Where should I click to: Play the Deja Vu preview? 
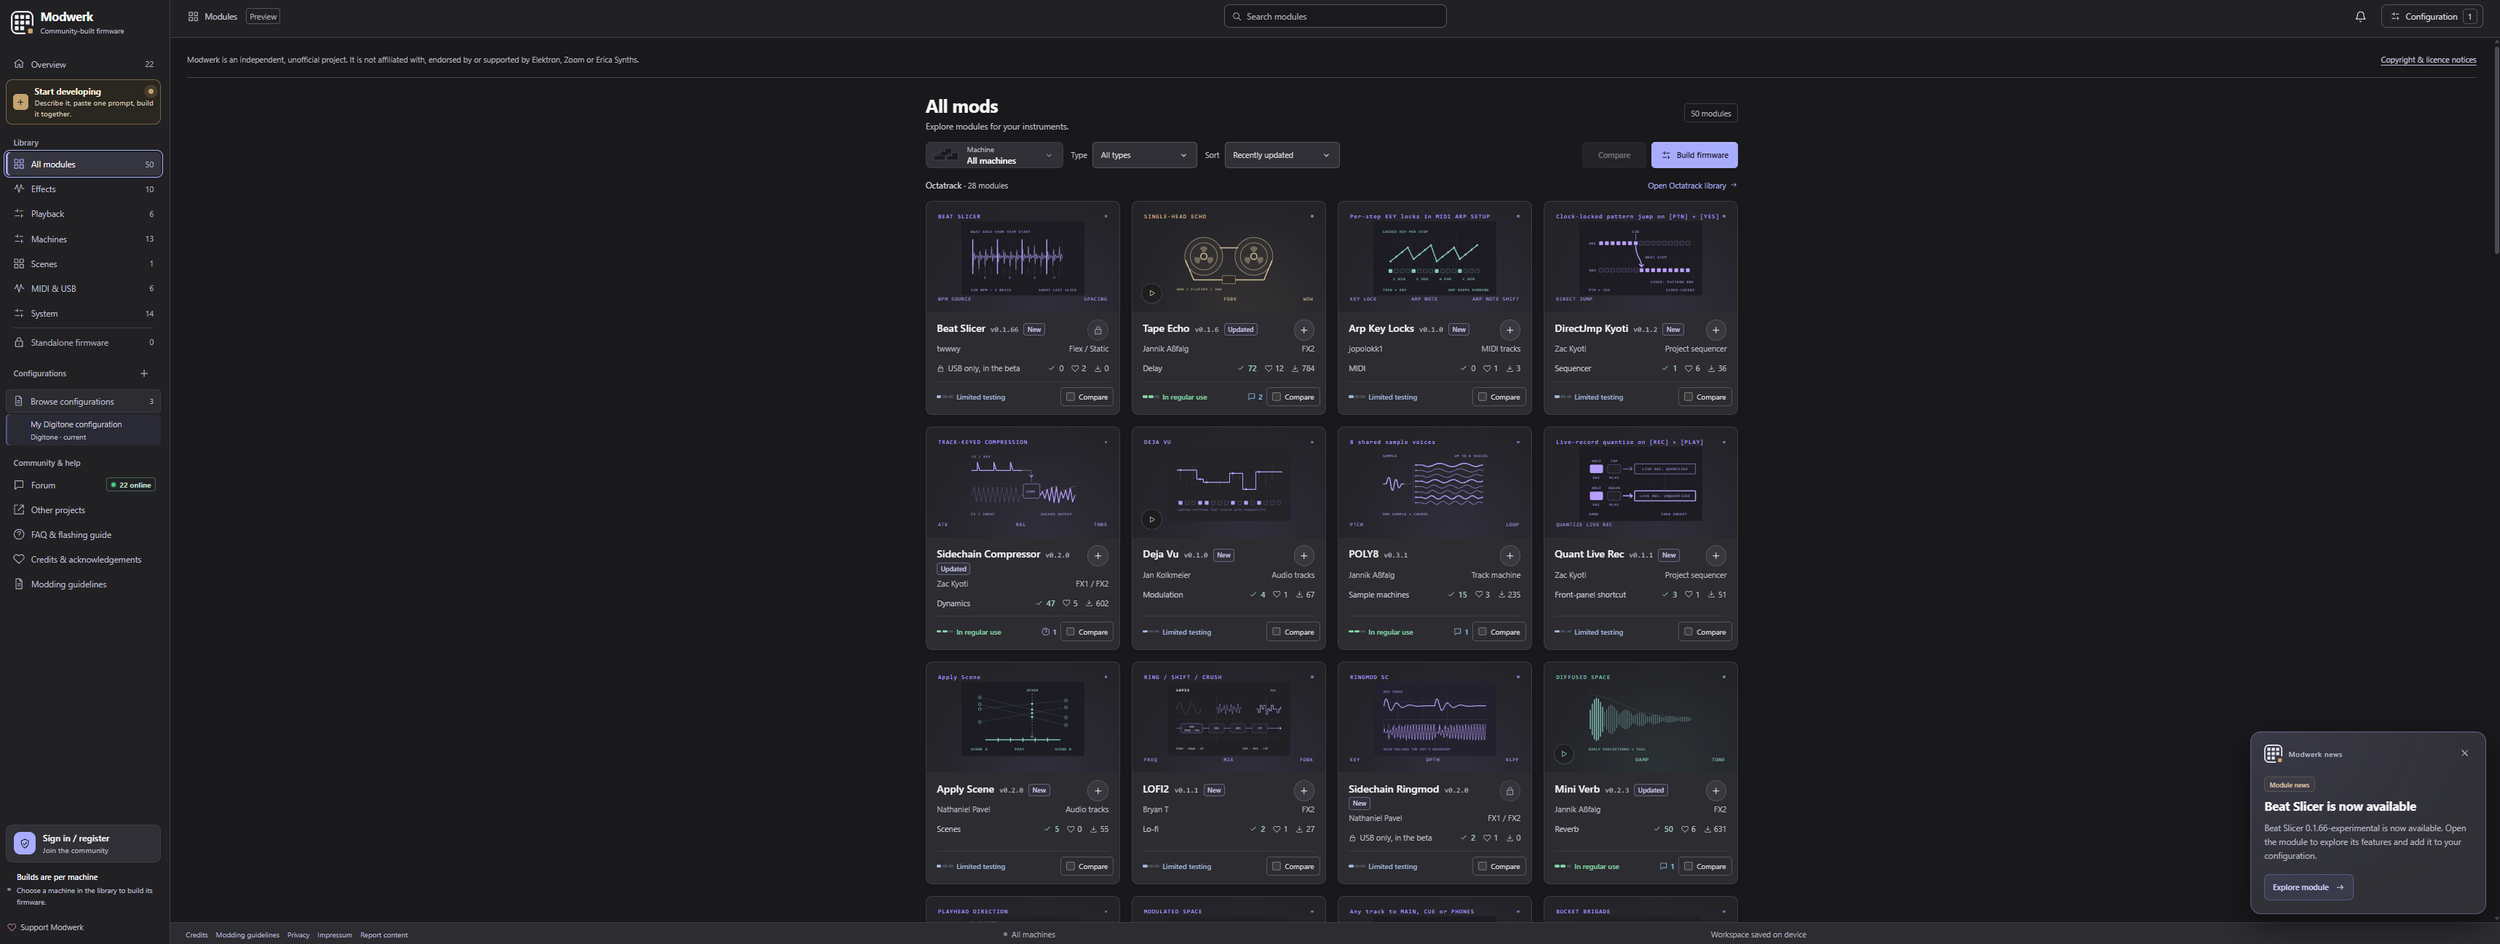1151,519
